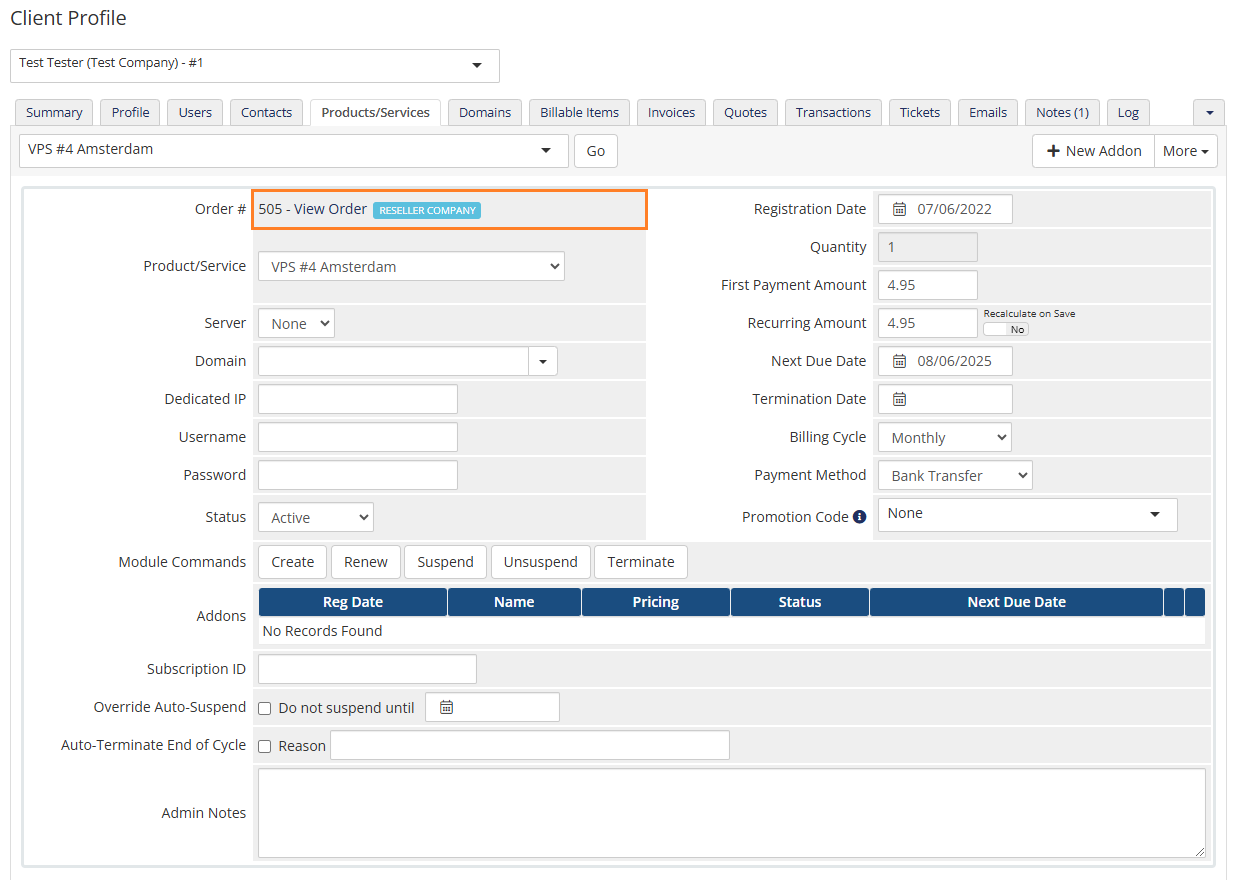Expand Domain field dropdown arrow

click(543, 361)
